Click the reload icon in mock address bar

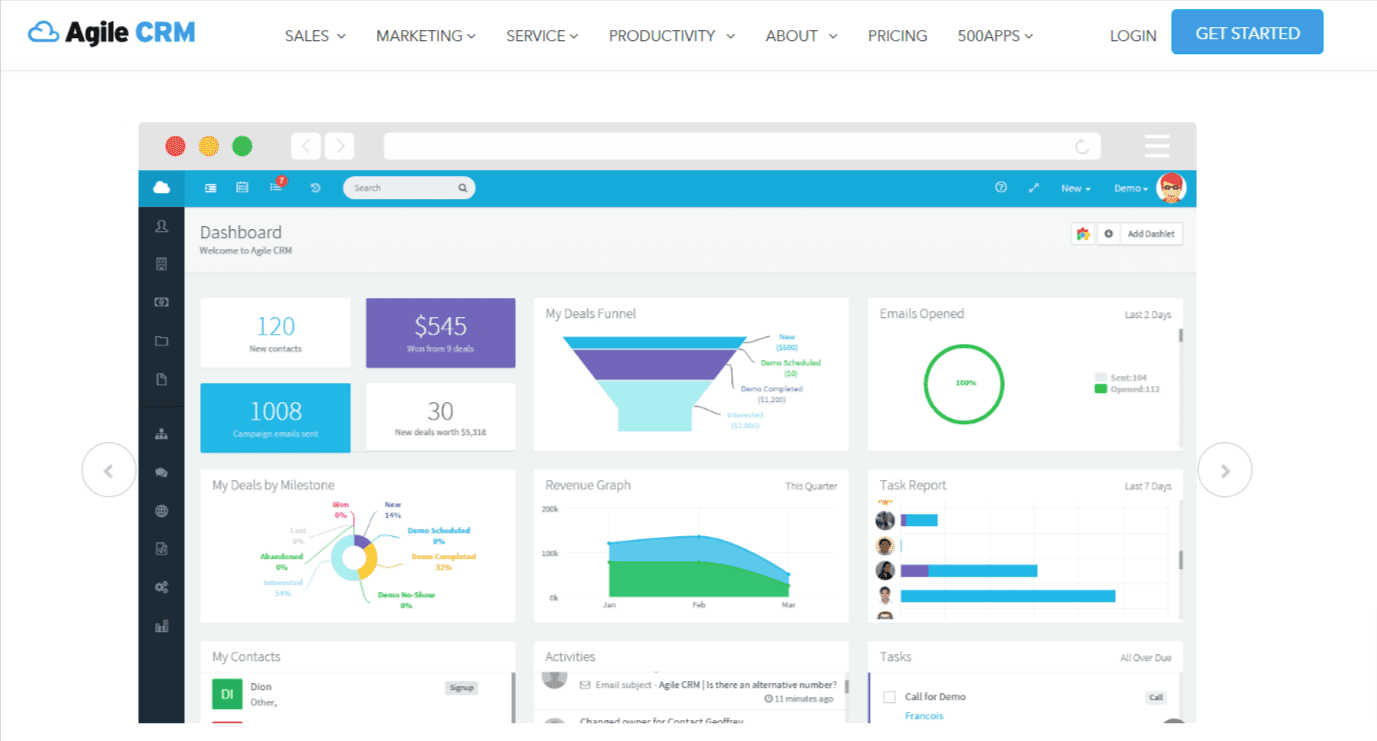1082,147
